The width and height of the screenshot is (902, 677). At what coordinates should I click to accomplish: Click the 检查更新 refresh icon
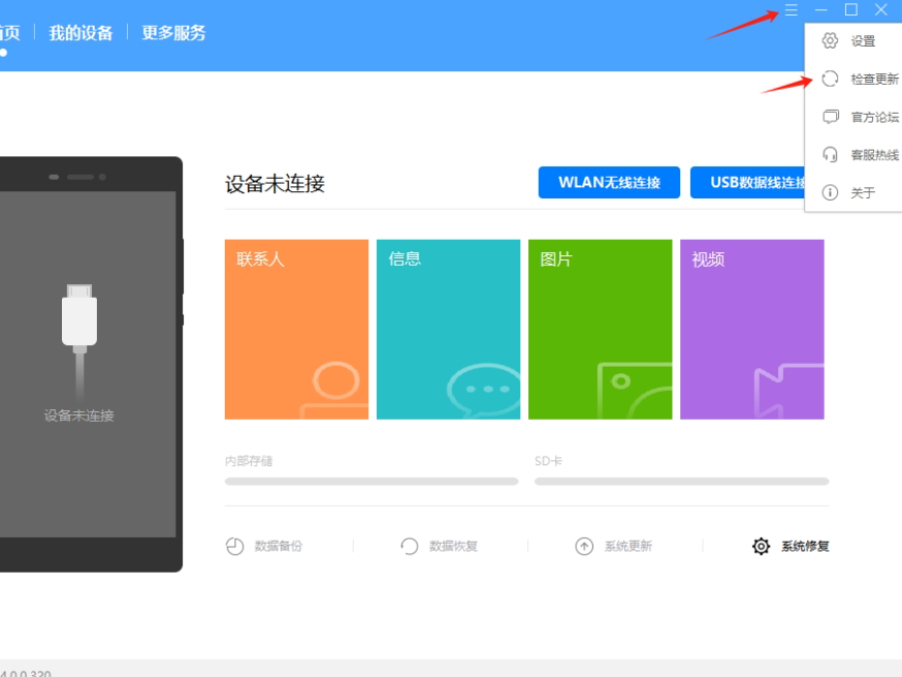(x=829, y=79)
